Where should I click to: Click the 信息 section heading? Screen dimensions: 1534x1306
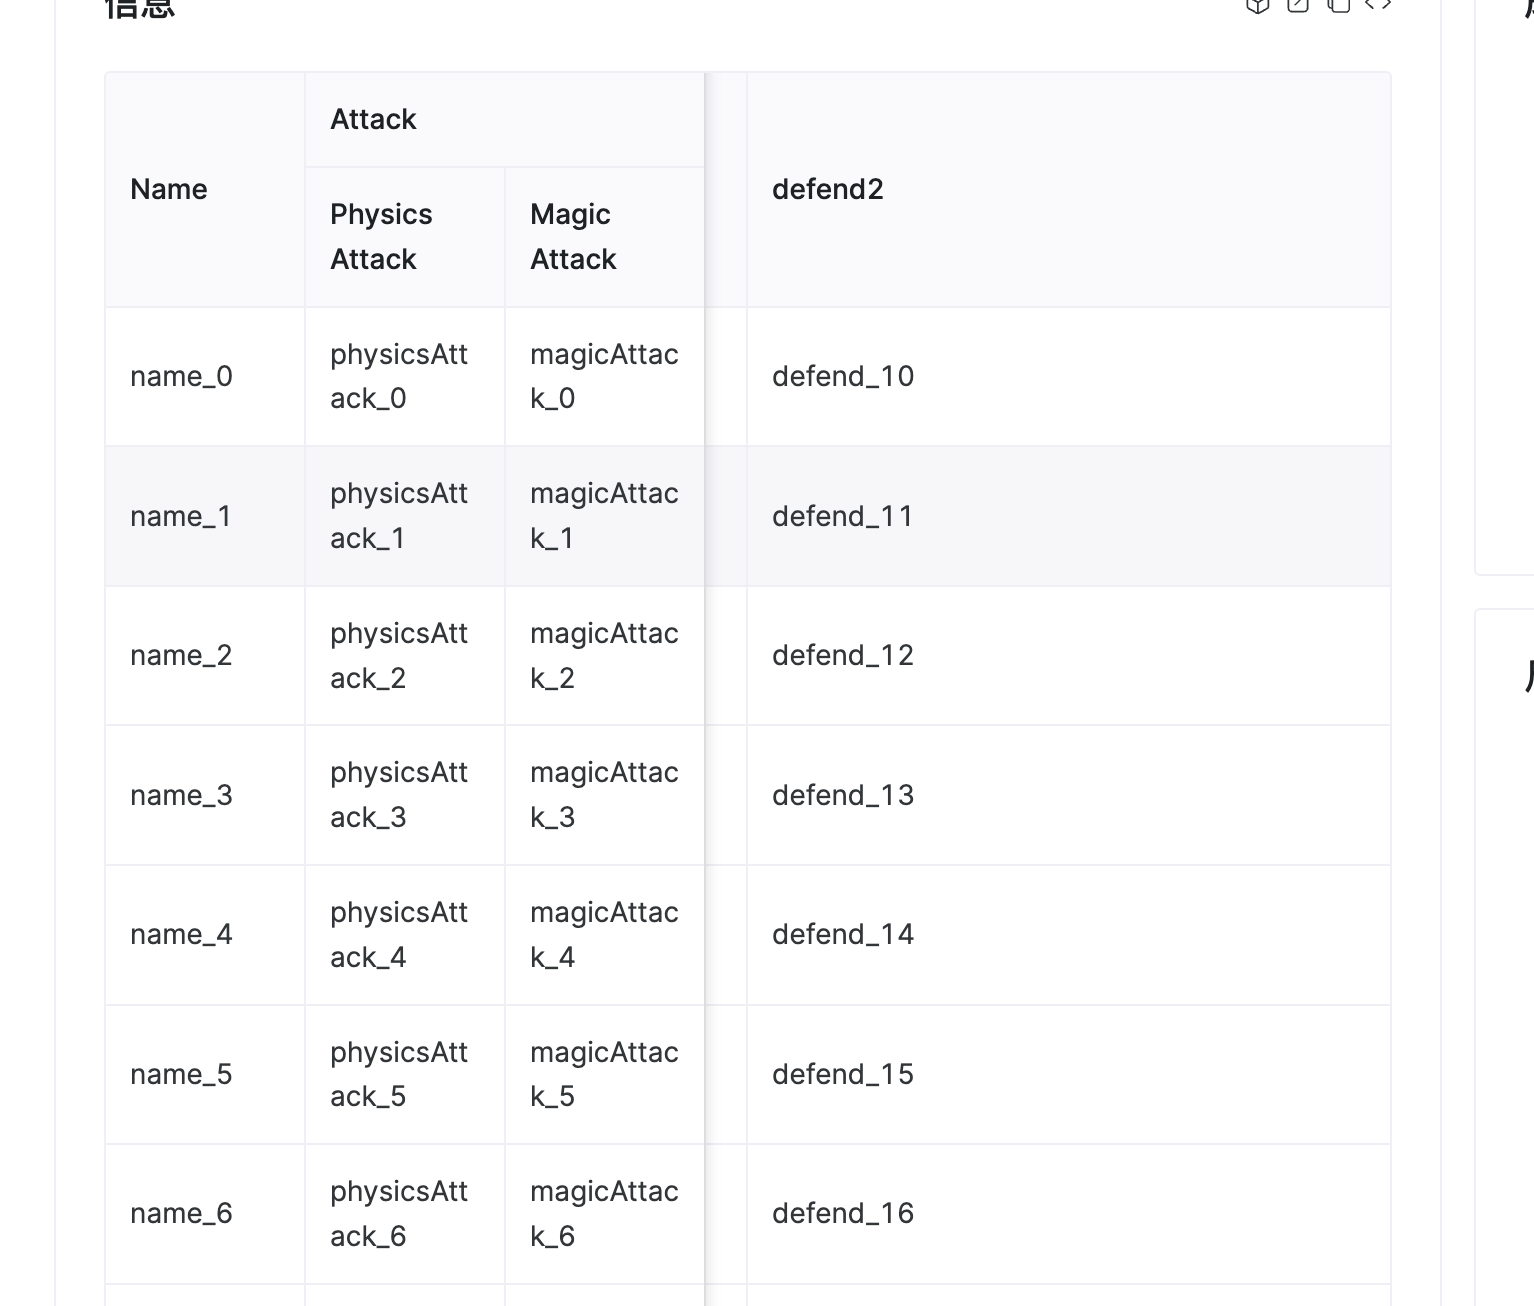140,8
